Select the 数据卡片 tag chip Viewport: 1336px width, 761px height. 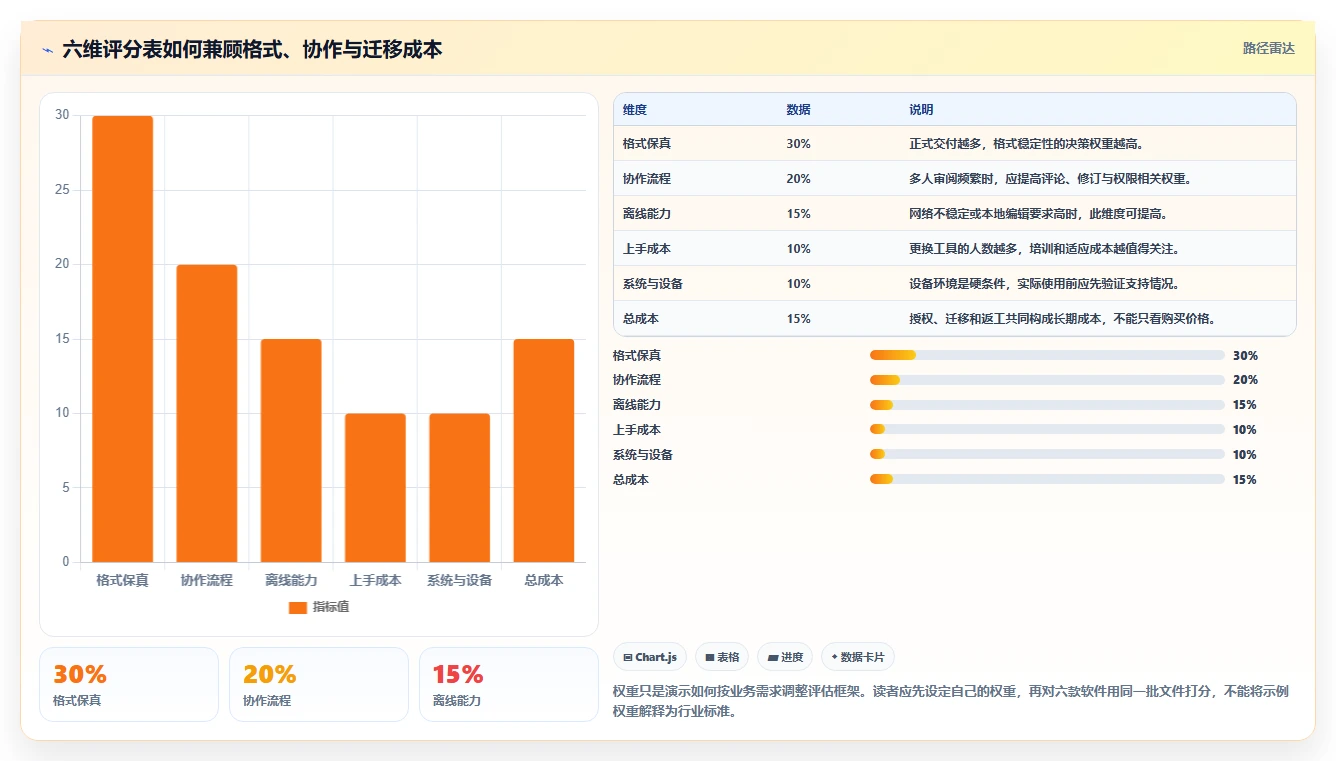tap(858, 657)
